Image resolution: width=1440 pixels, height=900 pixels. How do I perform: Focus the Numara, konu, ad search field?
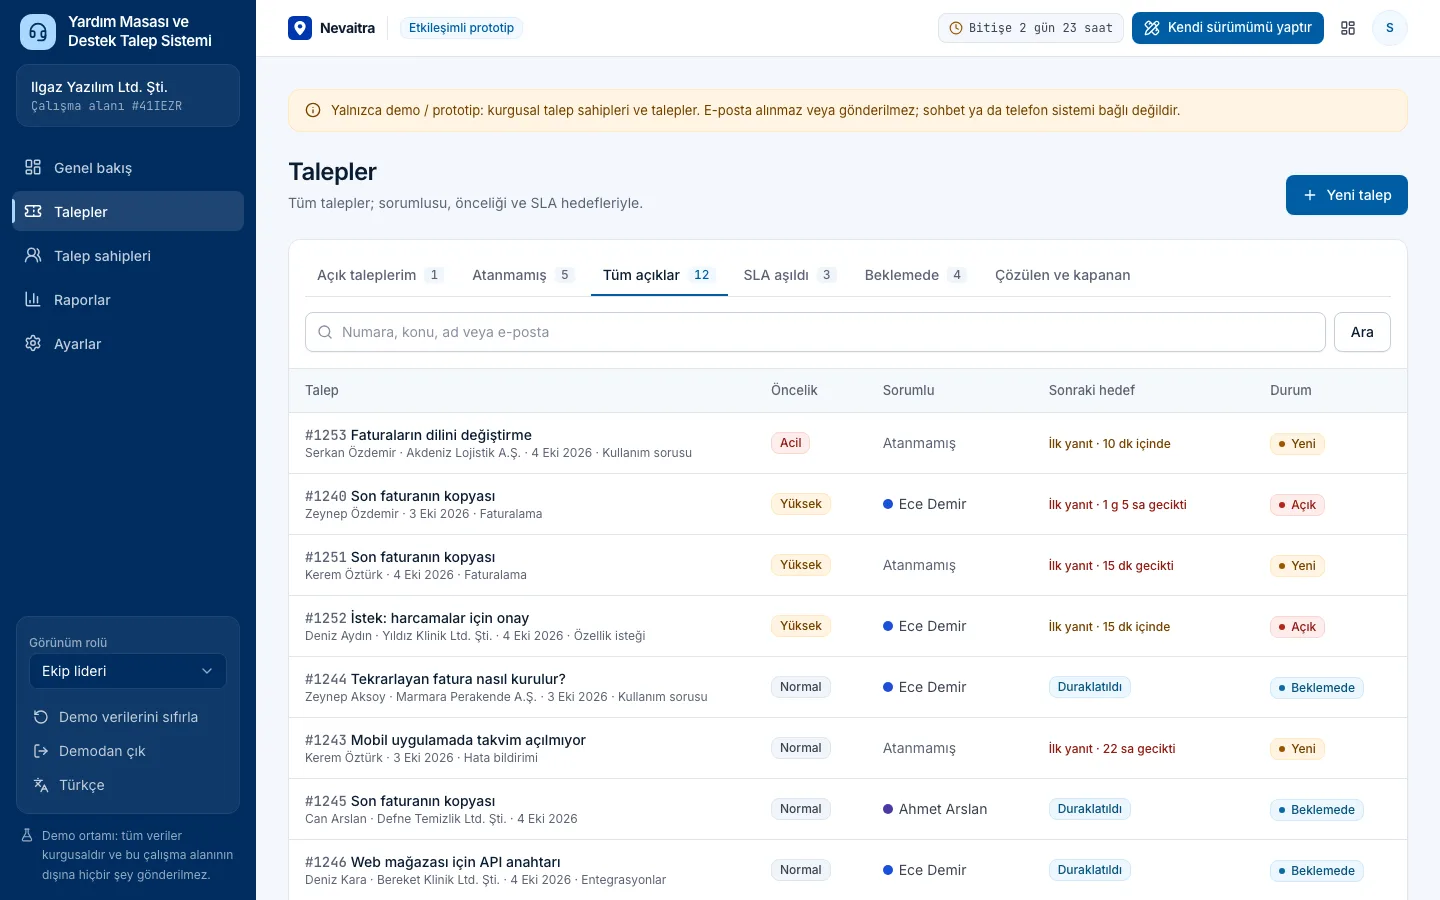tap(815, 332)
